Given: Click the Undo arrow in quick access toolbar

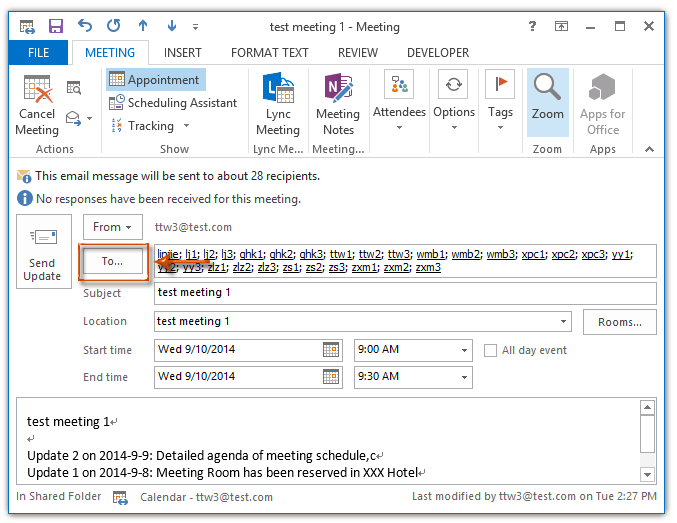Looking at the screenshot, I should 85,25.
